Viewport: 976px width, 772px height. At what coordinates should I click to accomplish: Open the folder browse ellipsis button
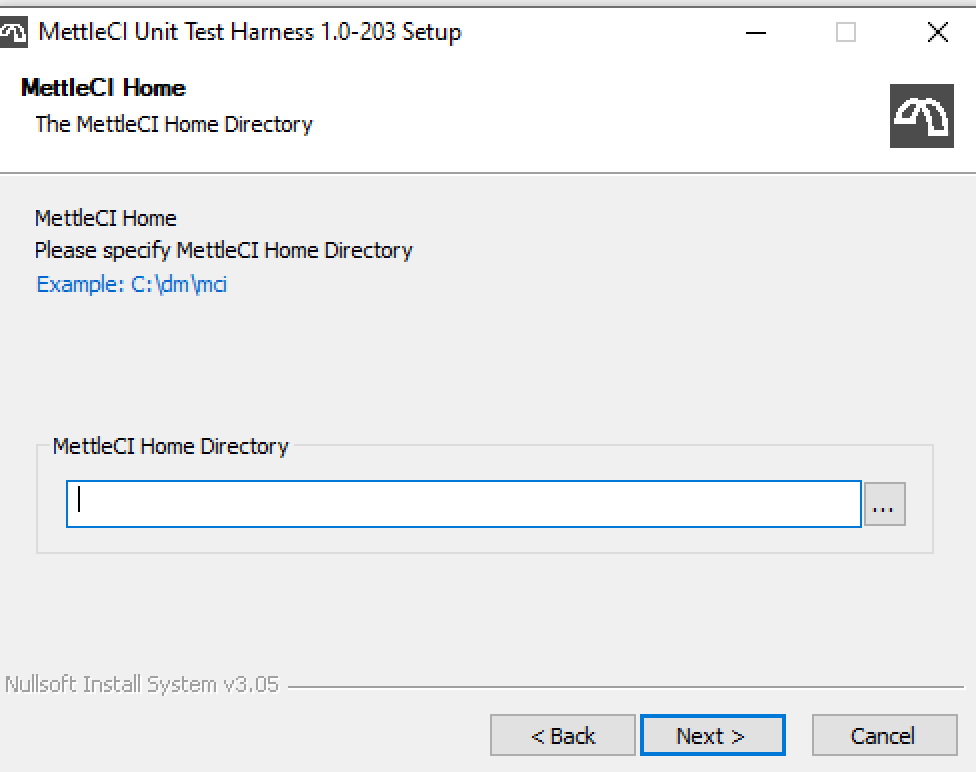pyautogui.click(x=884, y=504)
